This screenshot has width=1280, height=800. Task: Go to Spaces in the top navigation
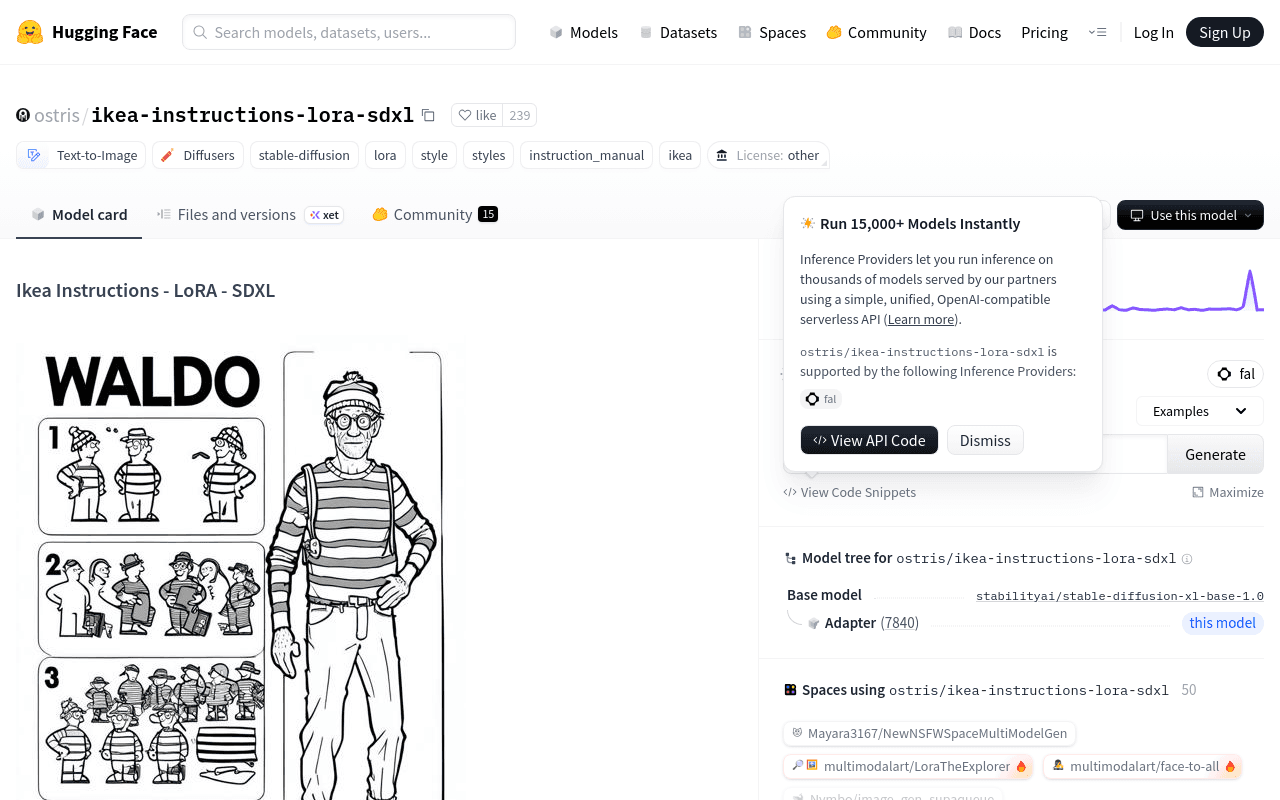pos(772,32)
